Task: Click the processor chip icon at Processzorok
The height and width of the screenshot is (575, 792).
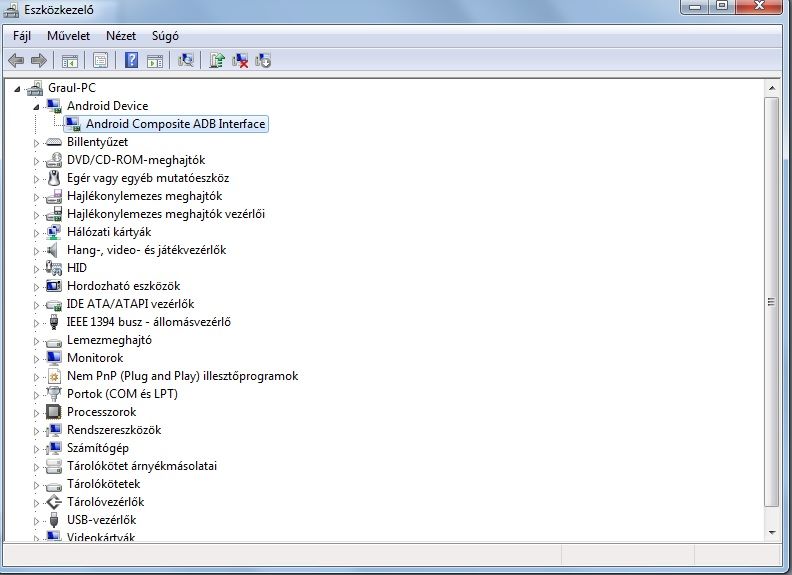Action: (54, 412)
